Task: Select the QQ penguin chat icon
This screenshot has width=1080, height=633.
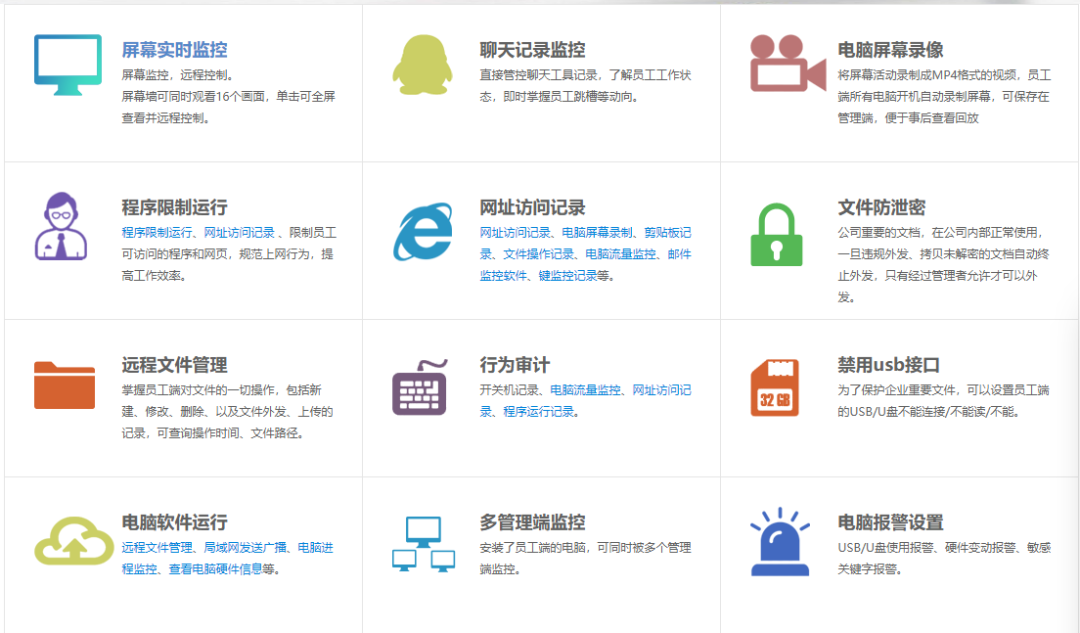Action: coord(424,62)
